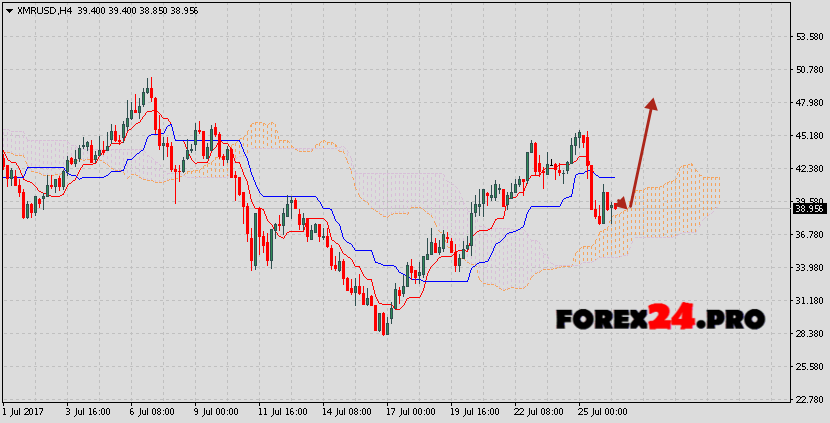
Task: Select the 25 Jul 00:00 time label
Action: coord(602,412)
